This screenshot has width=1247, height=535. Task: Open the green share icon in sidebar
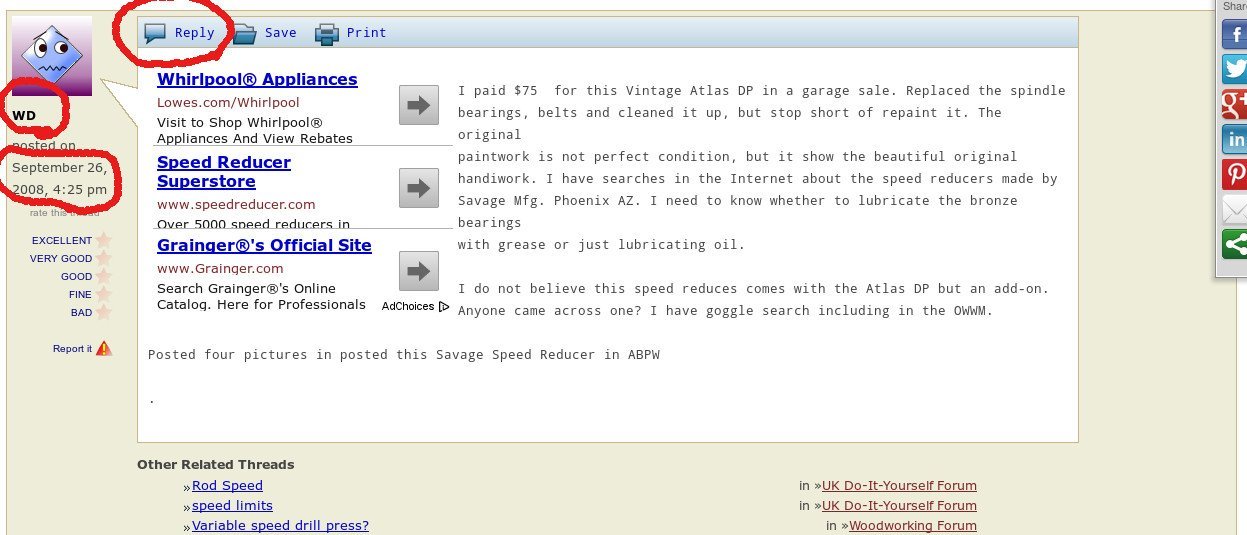(x=1234, y=244)
